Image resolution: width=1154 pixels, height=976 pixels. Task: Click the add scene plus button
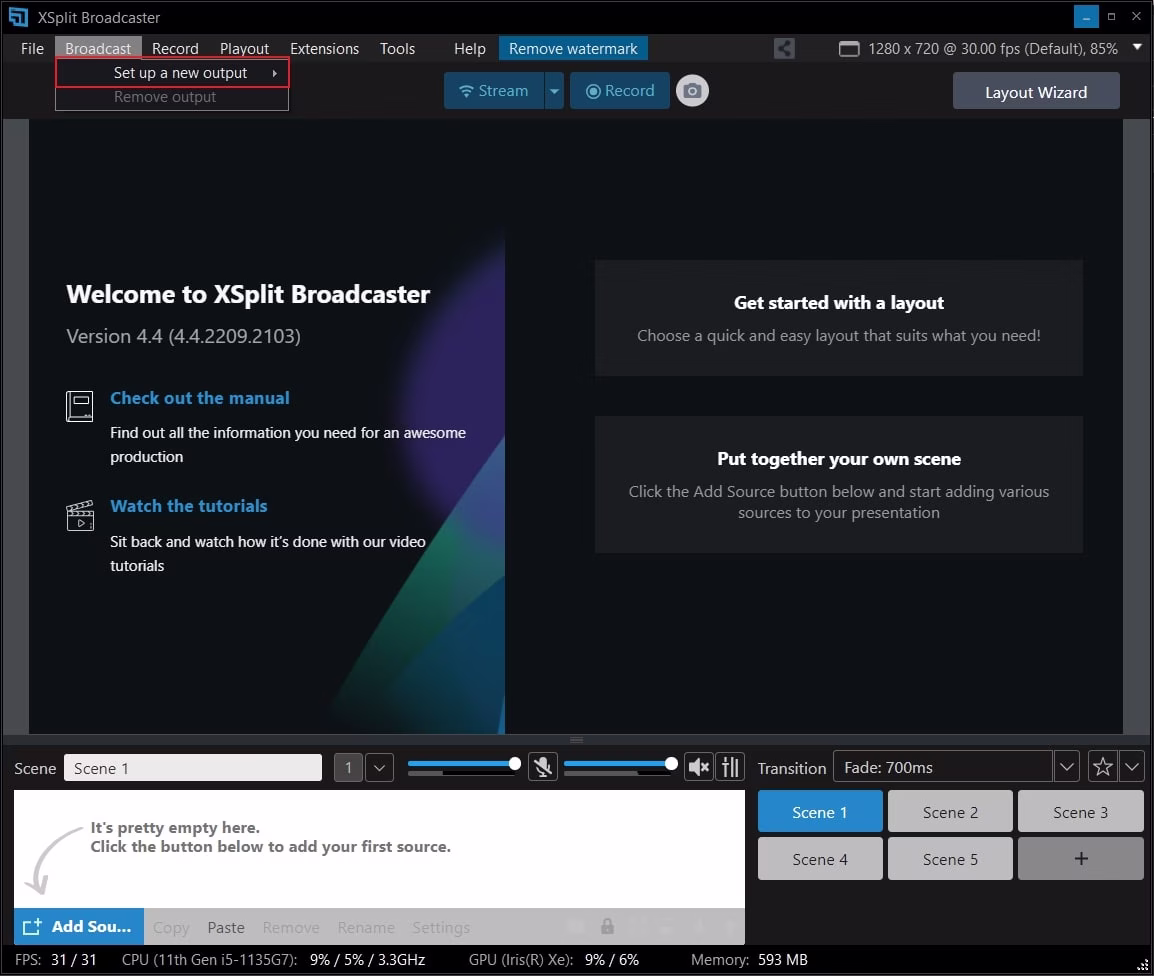[x=1080, y=858]
